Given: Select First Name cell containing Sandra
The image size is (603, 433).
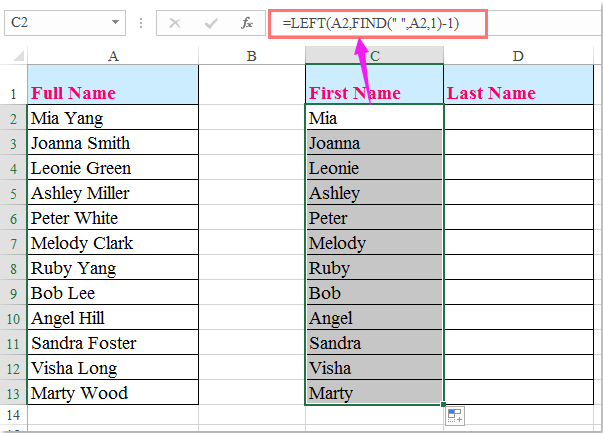Looking at the screenshot, I should (374, 343).
